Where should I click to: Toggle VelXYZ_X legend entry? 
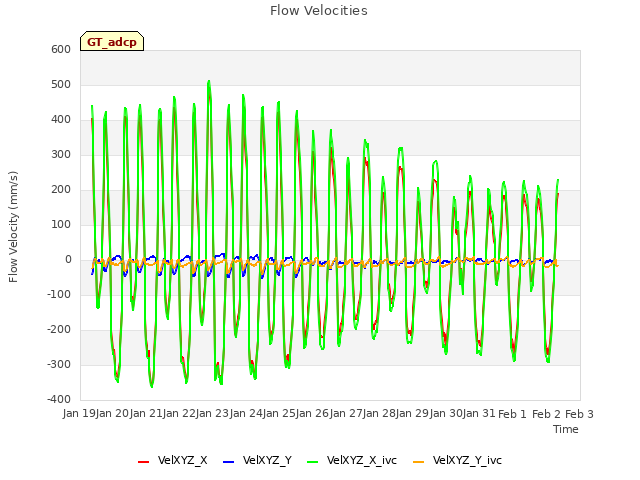(x=173, y=461)
